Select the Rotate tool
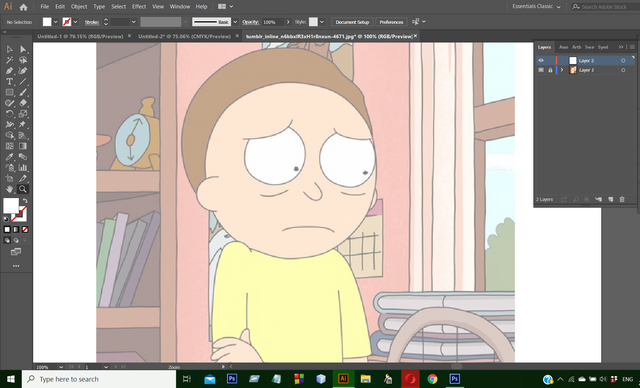 pyautogui.click(x=9, y=114)
